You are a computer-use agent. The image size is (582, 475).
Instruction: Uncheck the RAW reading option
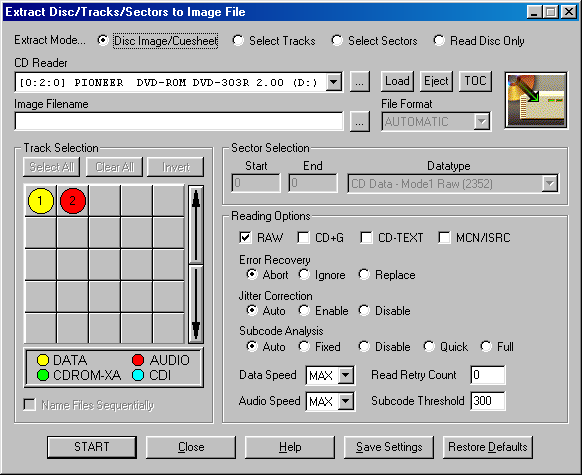coord(245,238)
